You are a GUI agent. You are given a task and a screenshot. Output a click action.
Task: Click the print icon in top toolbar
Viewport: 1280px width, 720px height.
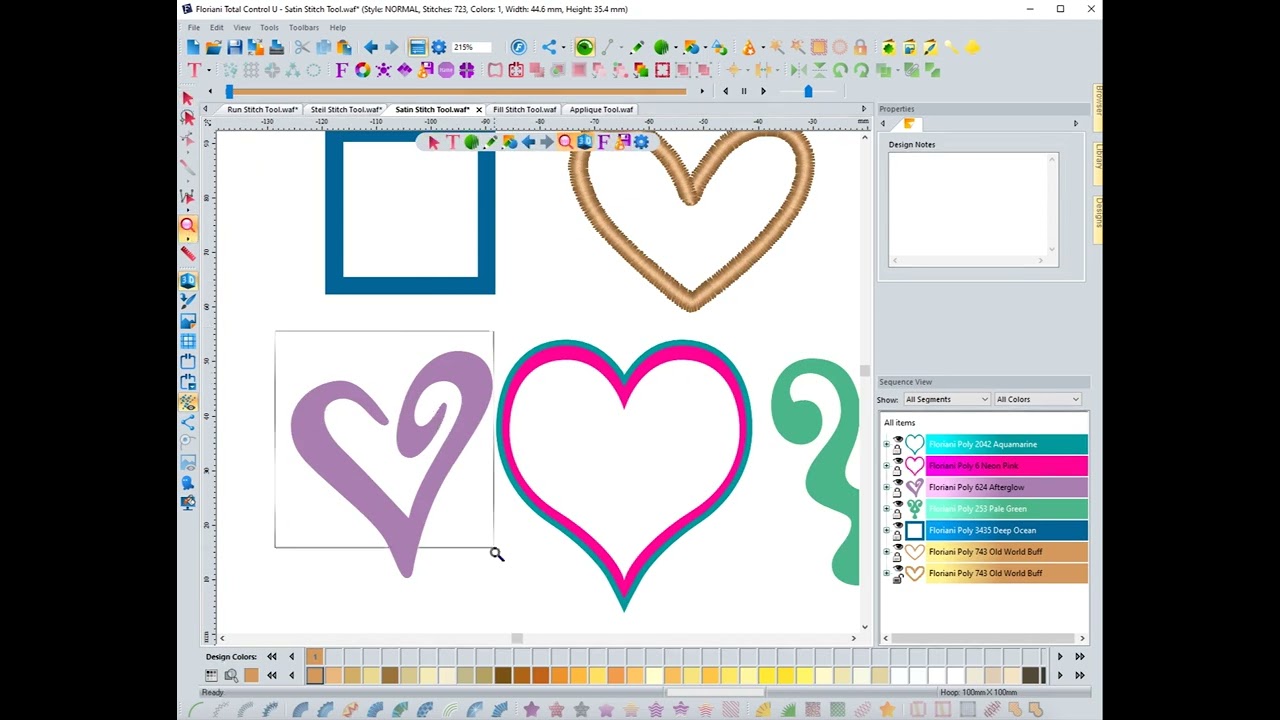pos(276,47)
